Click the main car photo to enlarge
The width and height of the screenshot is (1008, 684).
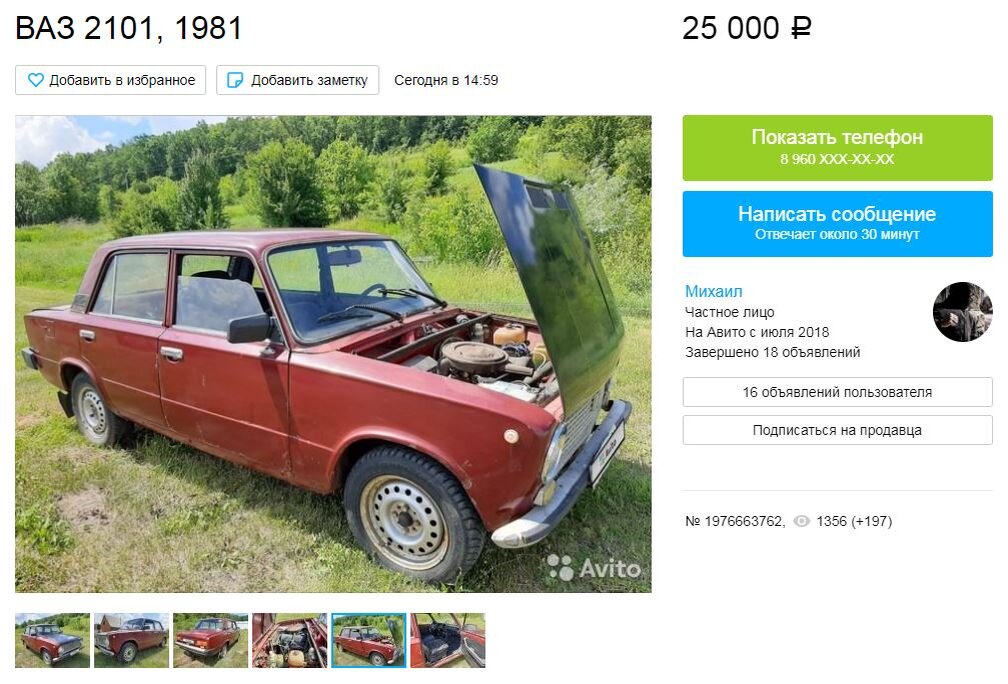click(333, 354)
